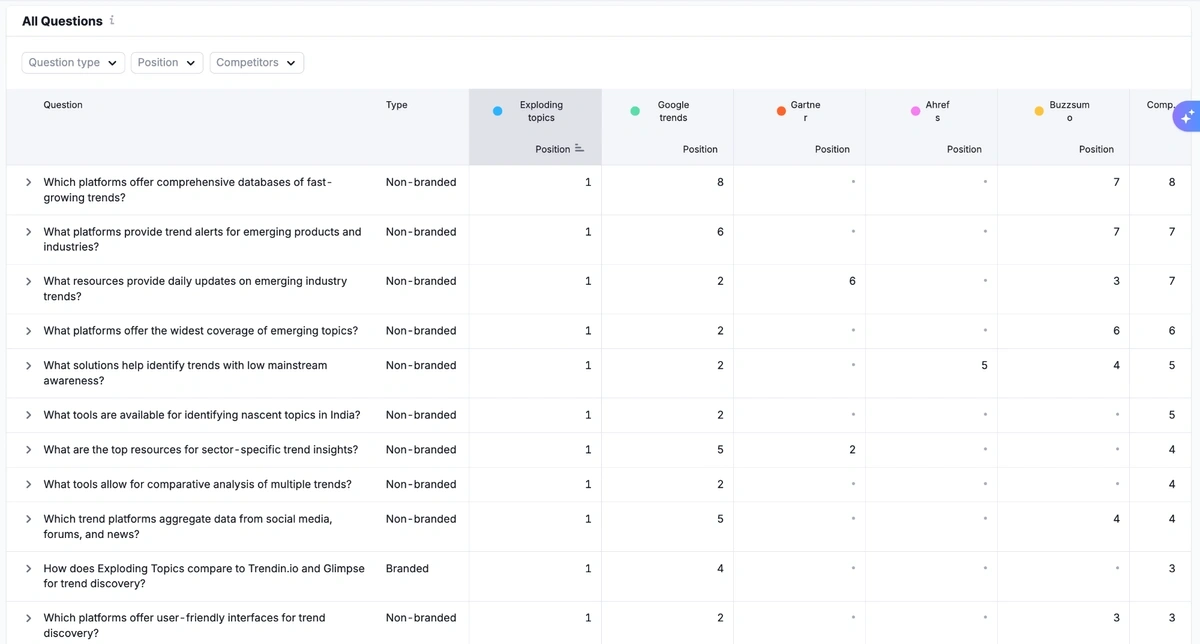Screen dimensions: 1200x644
Task: Click the blue Exploding topics color dot
Action: pos(497,111)
